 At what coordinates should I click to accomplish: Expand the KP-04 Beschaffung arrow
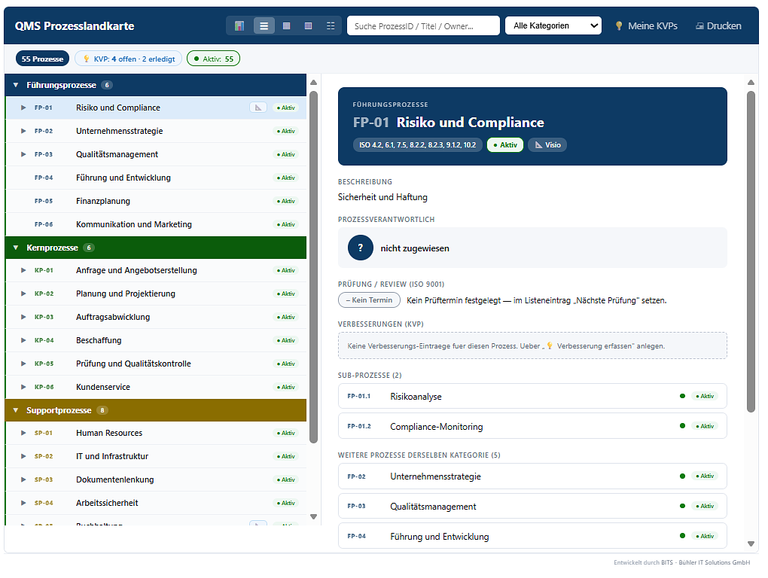[x=23, y=340]
